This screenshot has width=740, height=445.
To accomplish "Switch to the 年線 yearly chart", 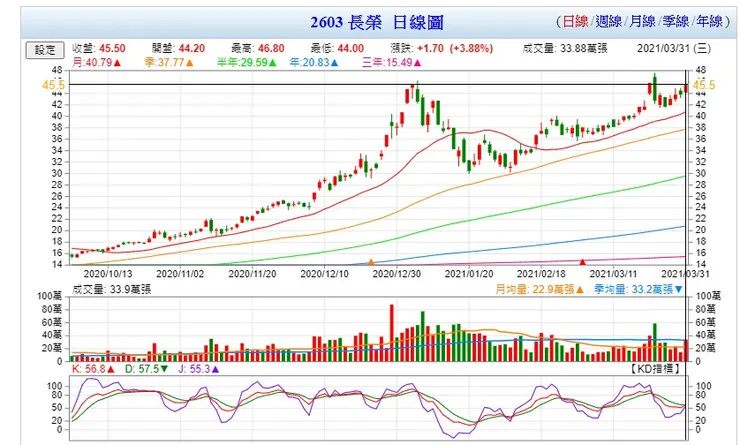I will [x=710, y=21].
